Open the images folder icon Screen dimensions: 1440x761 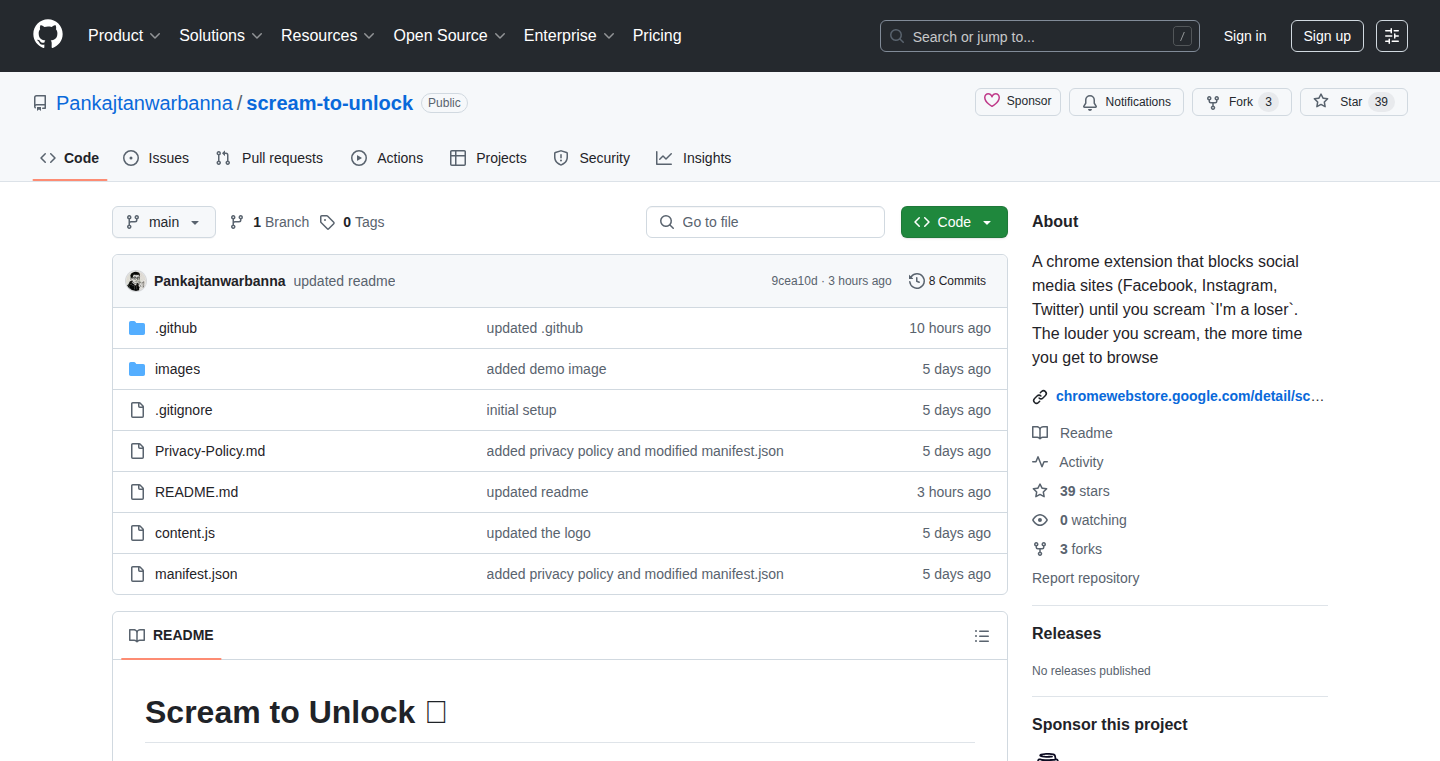point(137,369)
